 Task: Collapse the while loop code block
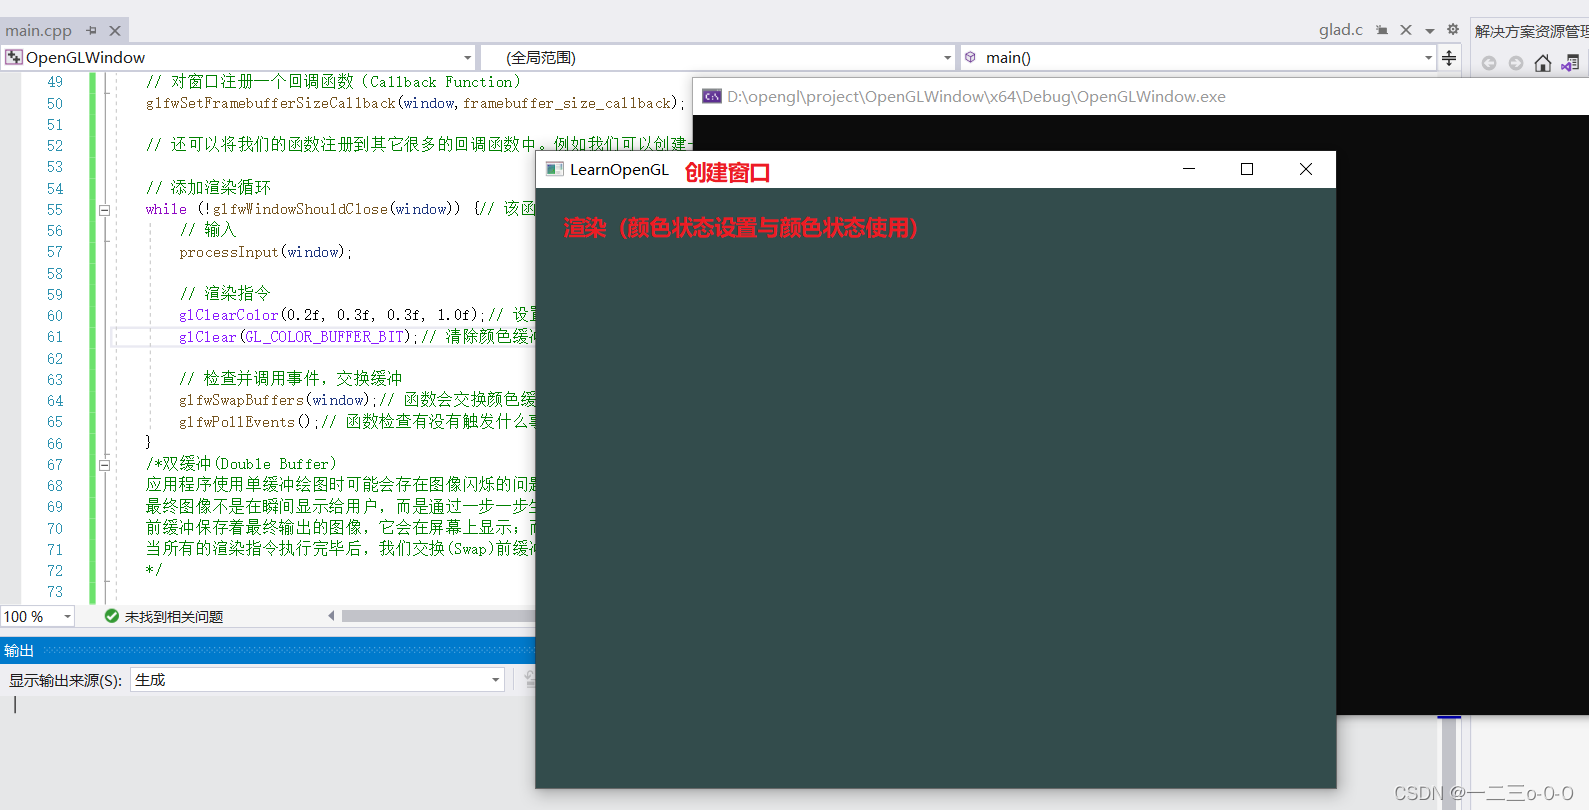104,210
